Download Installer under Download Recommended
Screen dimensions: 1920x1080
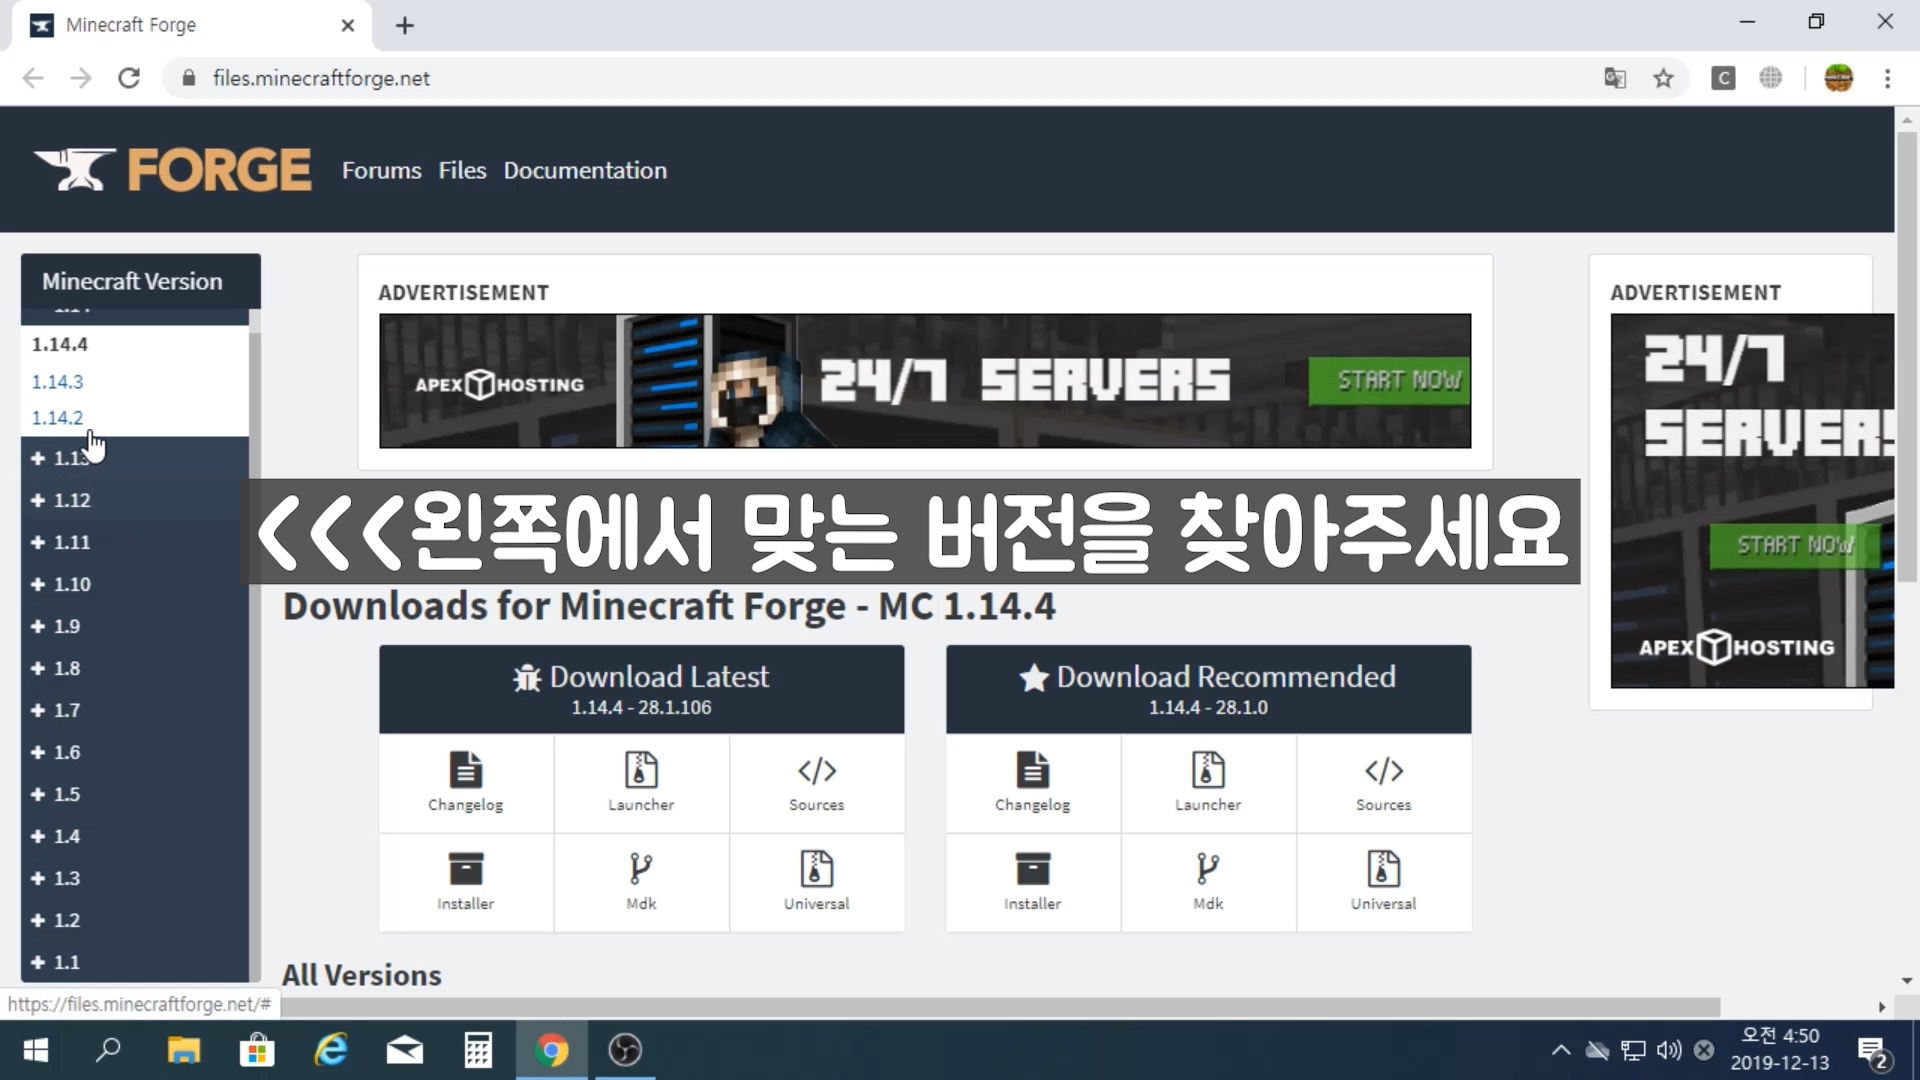tap(1033, 882)
